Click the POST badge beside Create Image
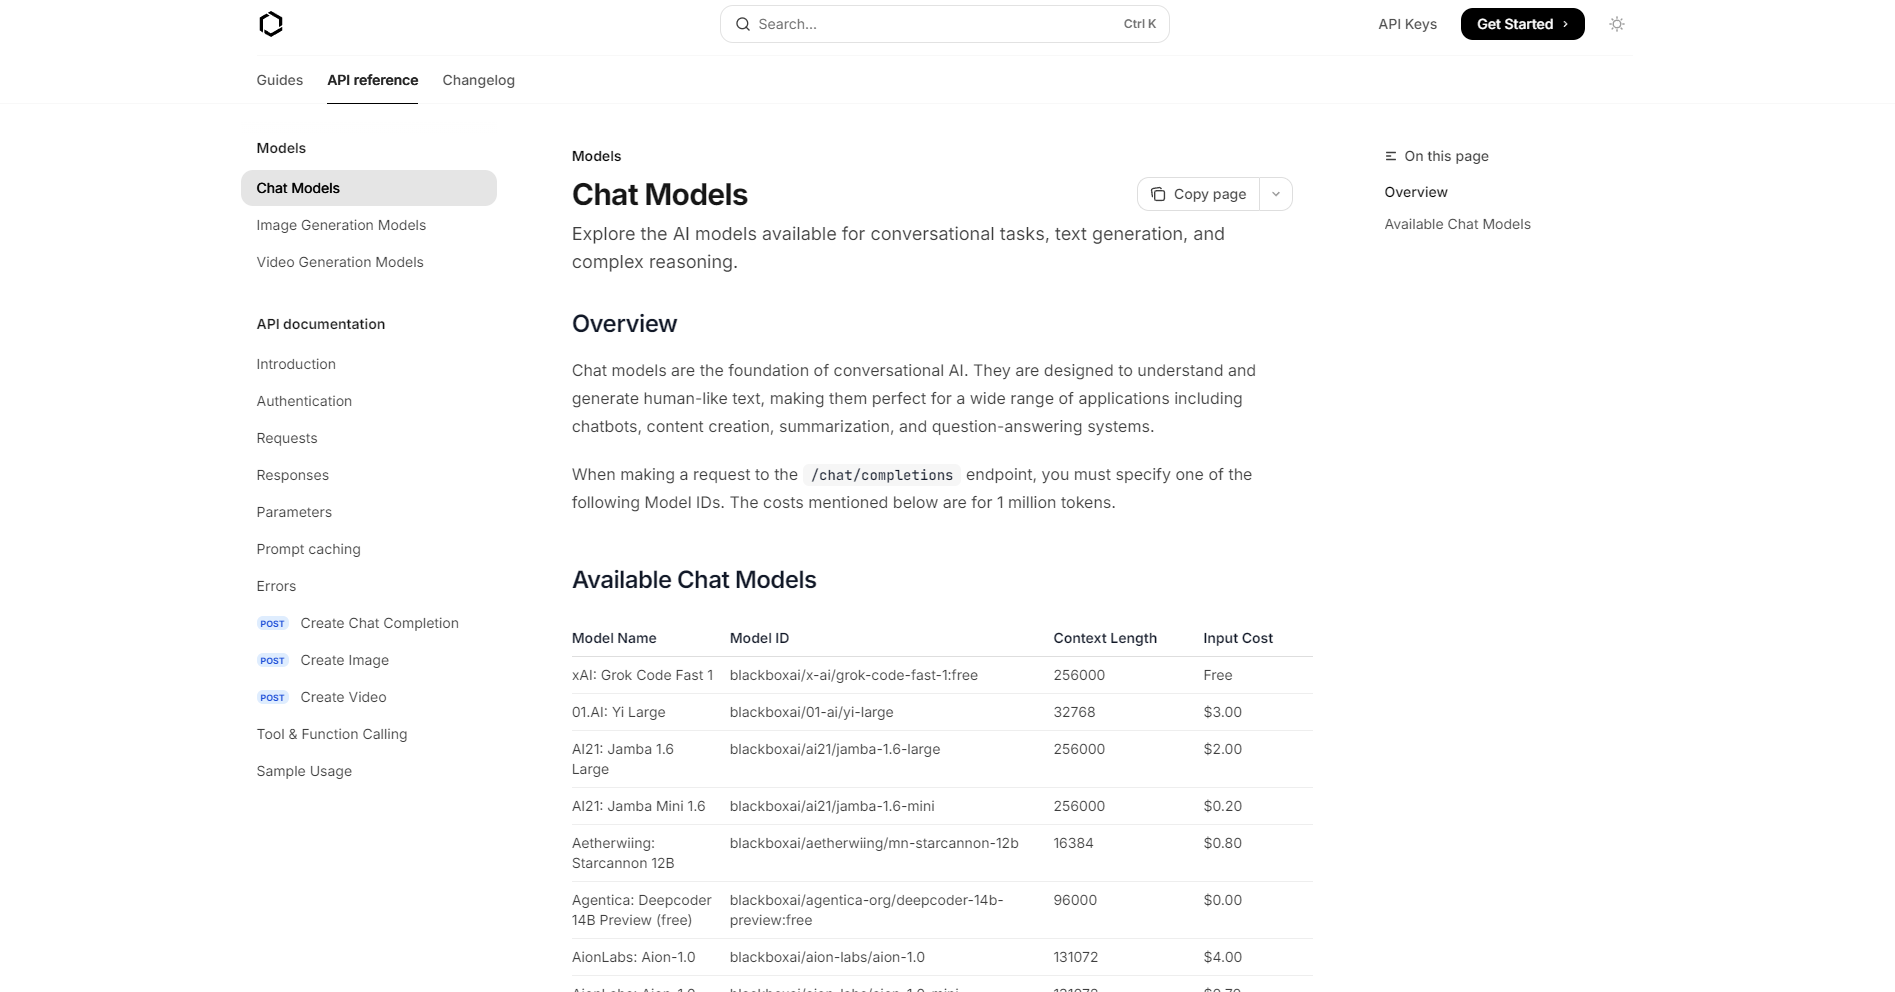The width and height of the screenshot is (1895, 992). click(272, 660)
